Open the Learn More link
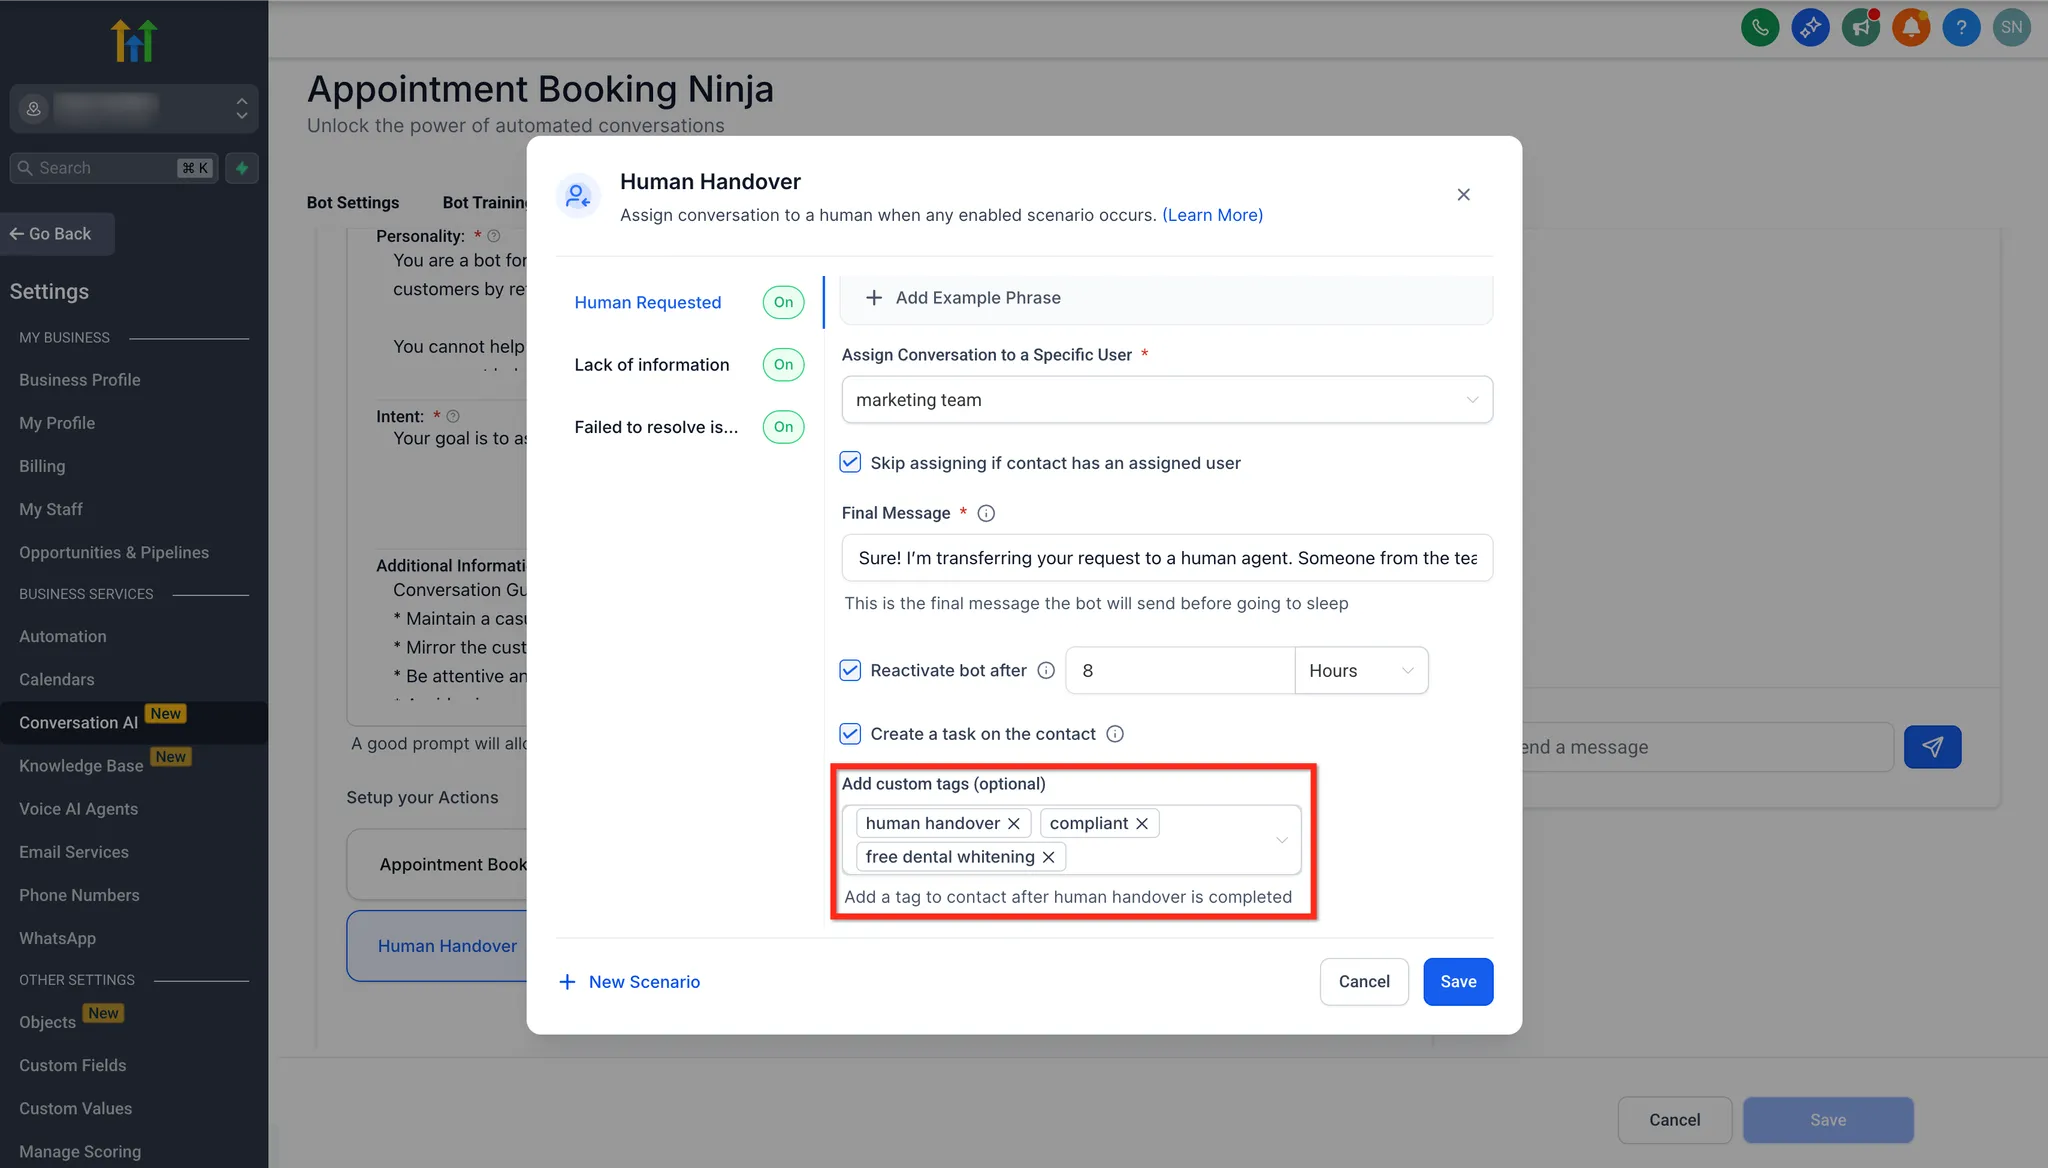Image resolution: width=2048 pixels, height=1168 pixels. click(x=1212, y=215)
